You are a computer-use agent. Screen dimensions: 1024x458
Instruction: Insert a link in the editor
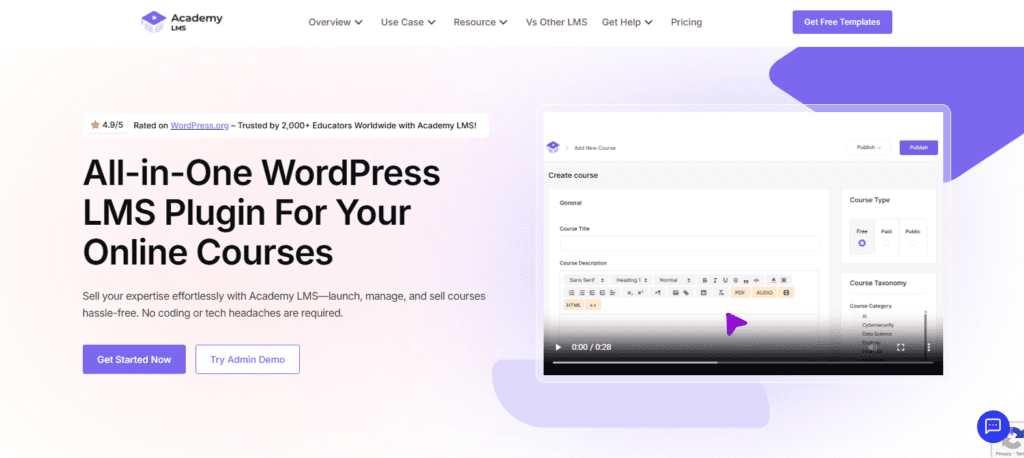pos(686,293)
